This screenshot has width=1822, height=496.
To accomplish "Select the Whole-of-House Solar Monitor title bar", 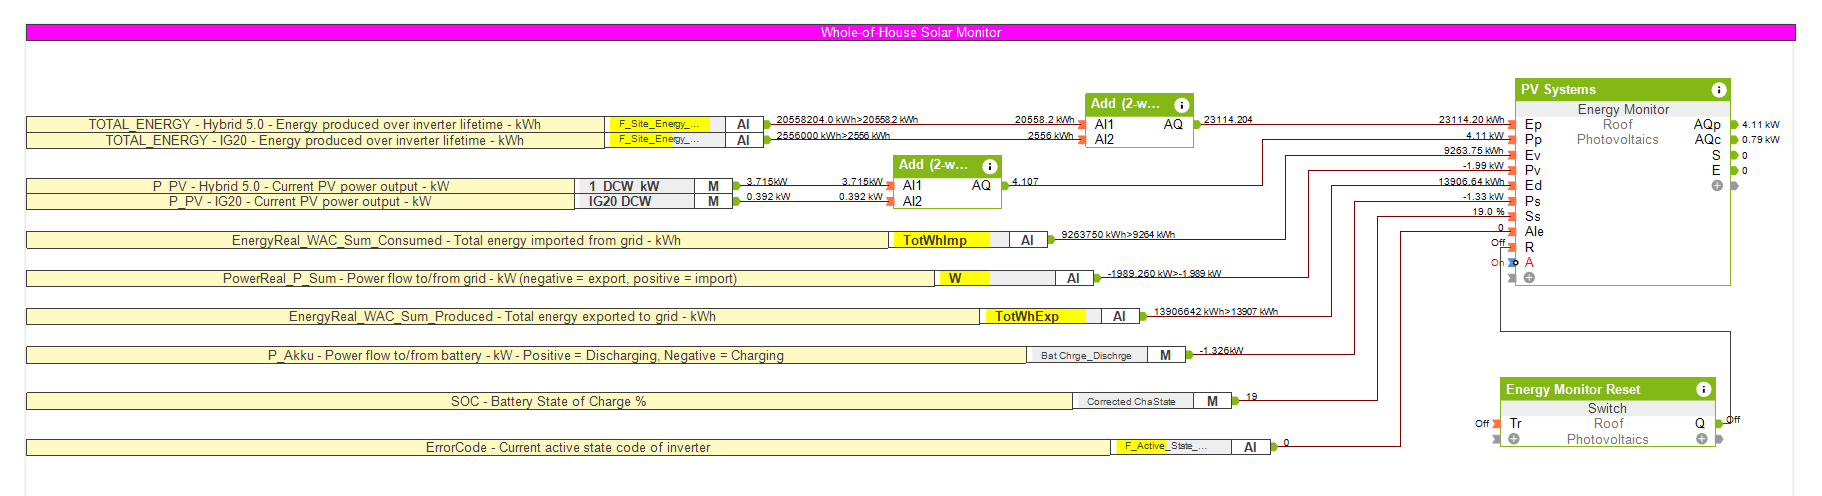I will 910,32.
